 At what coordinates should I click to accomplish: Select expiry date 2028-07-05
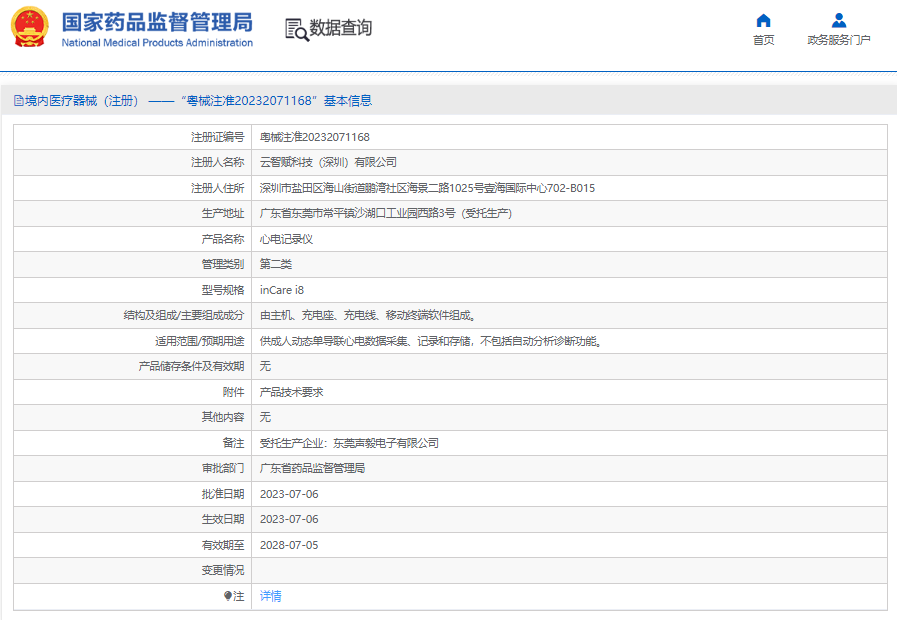(x=289, y=545)
